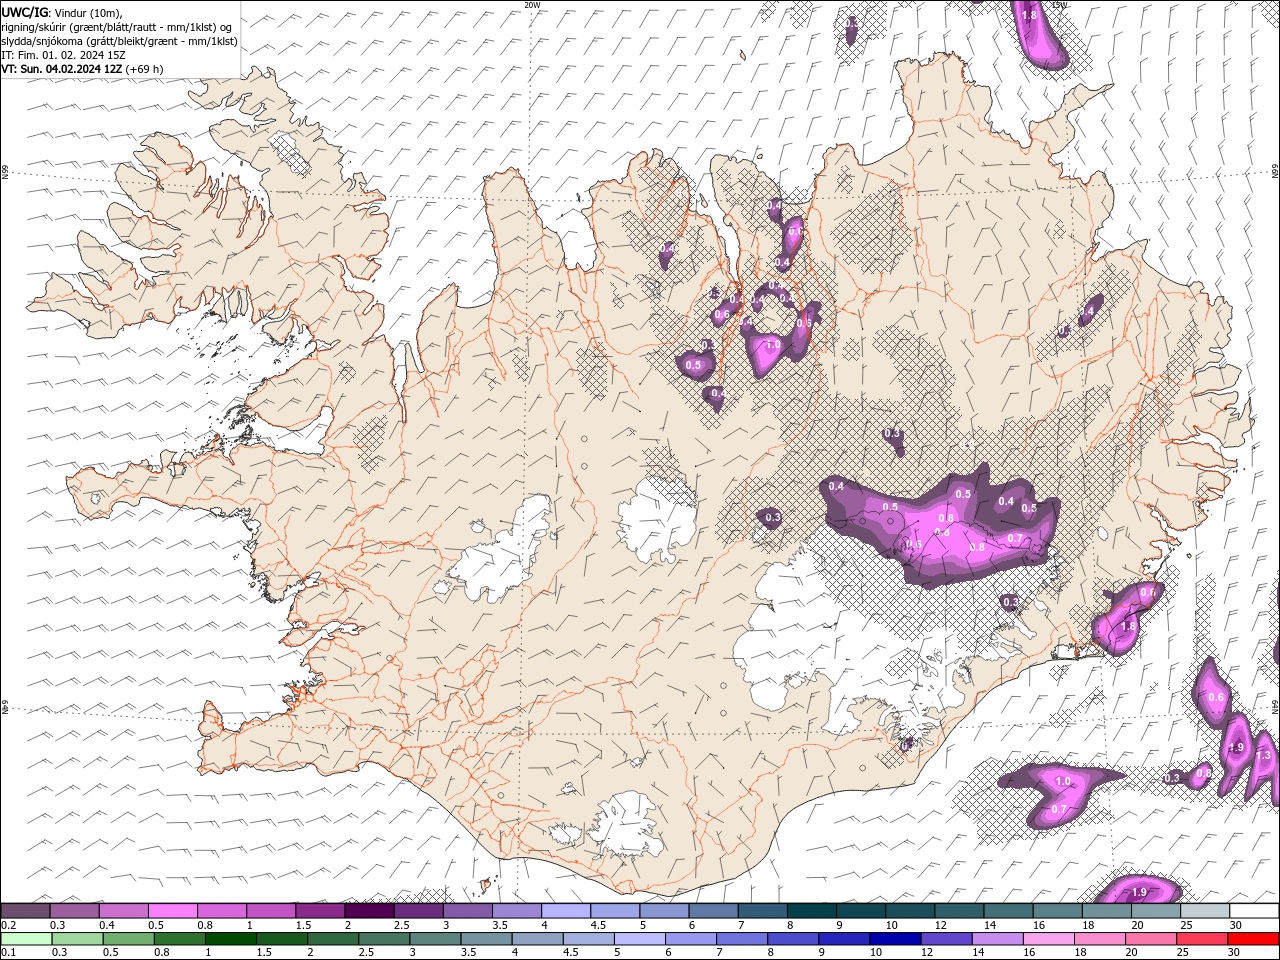Select the lower legend pink swatch between 16 and 18
This screenshot has height=960, width=1280.
(x=1047, y=939)
